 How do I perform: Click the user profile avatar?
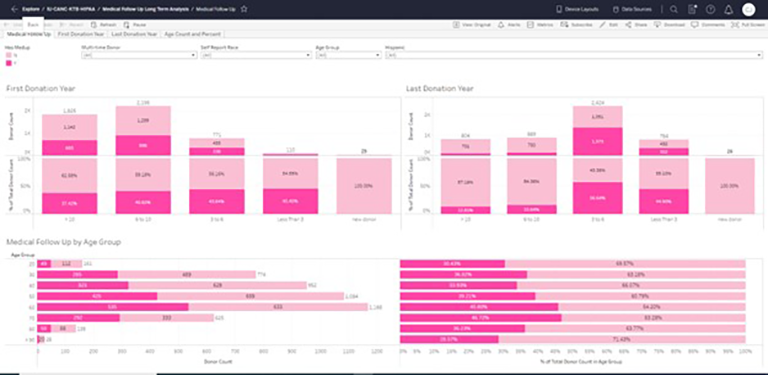pos(749,9)
